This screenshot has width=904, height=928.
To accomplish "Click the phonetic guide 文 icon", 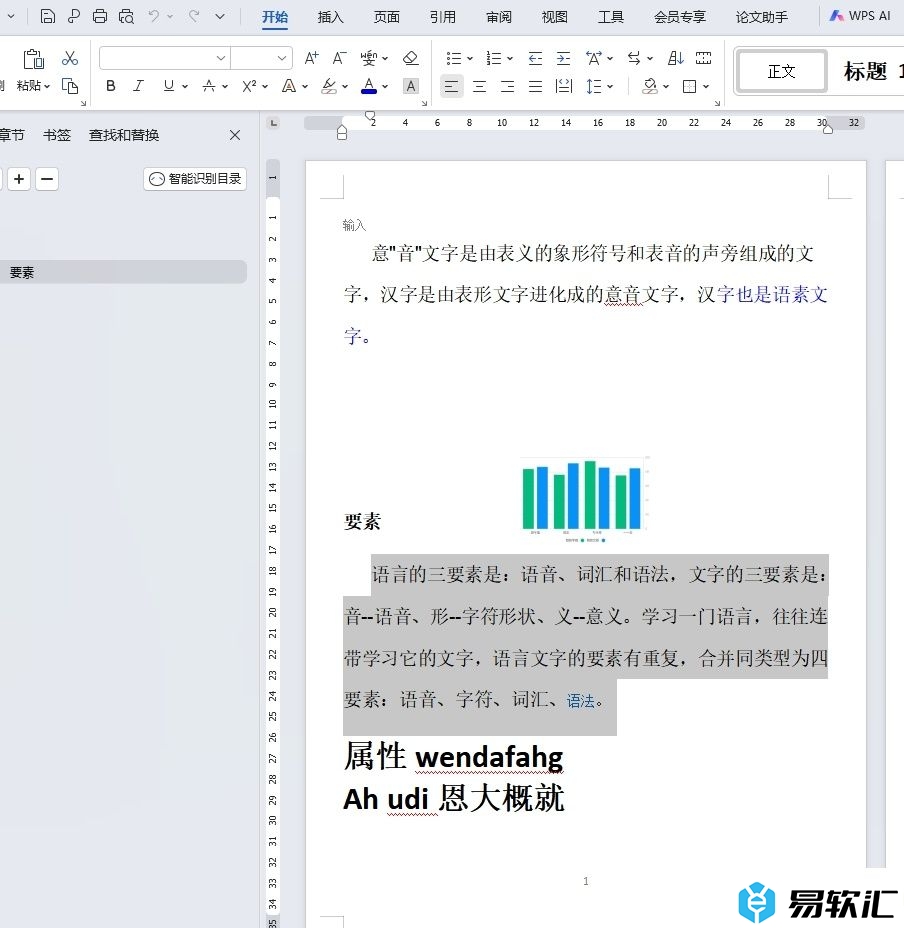I will [369, 58].
